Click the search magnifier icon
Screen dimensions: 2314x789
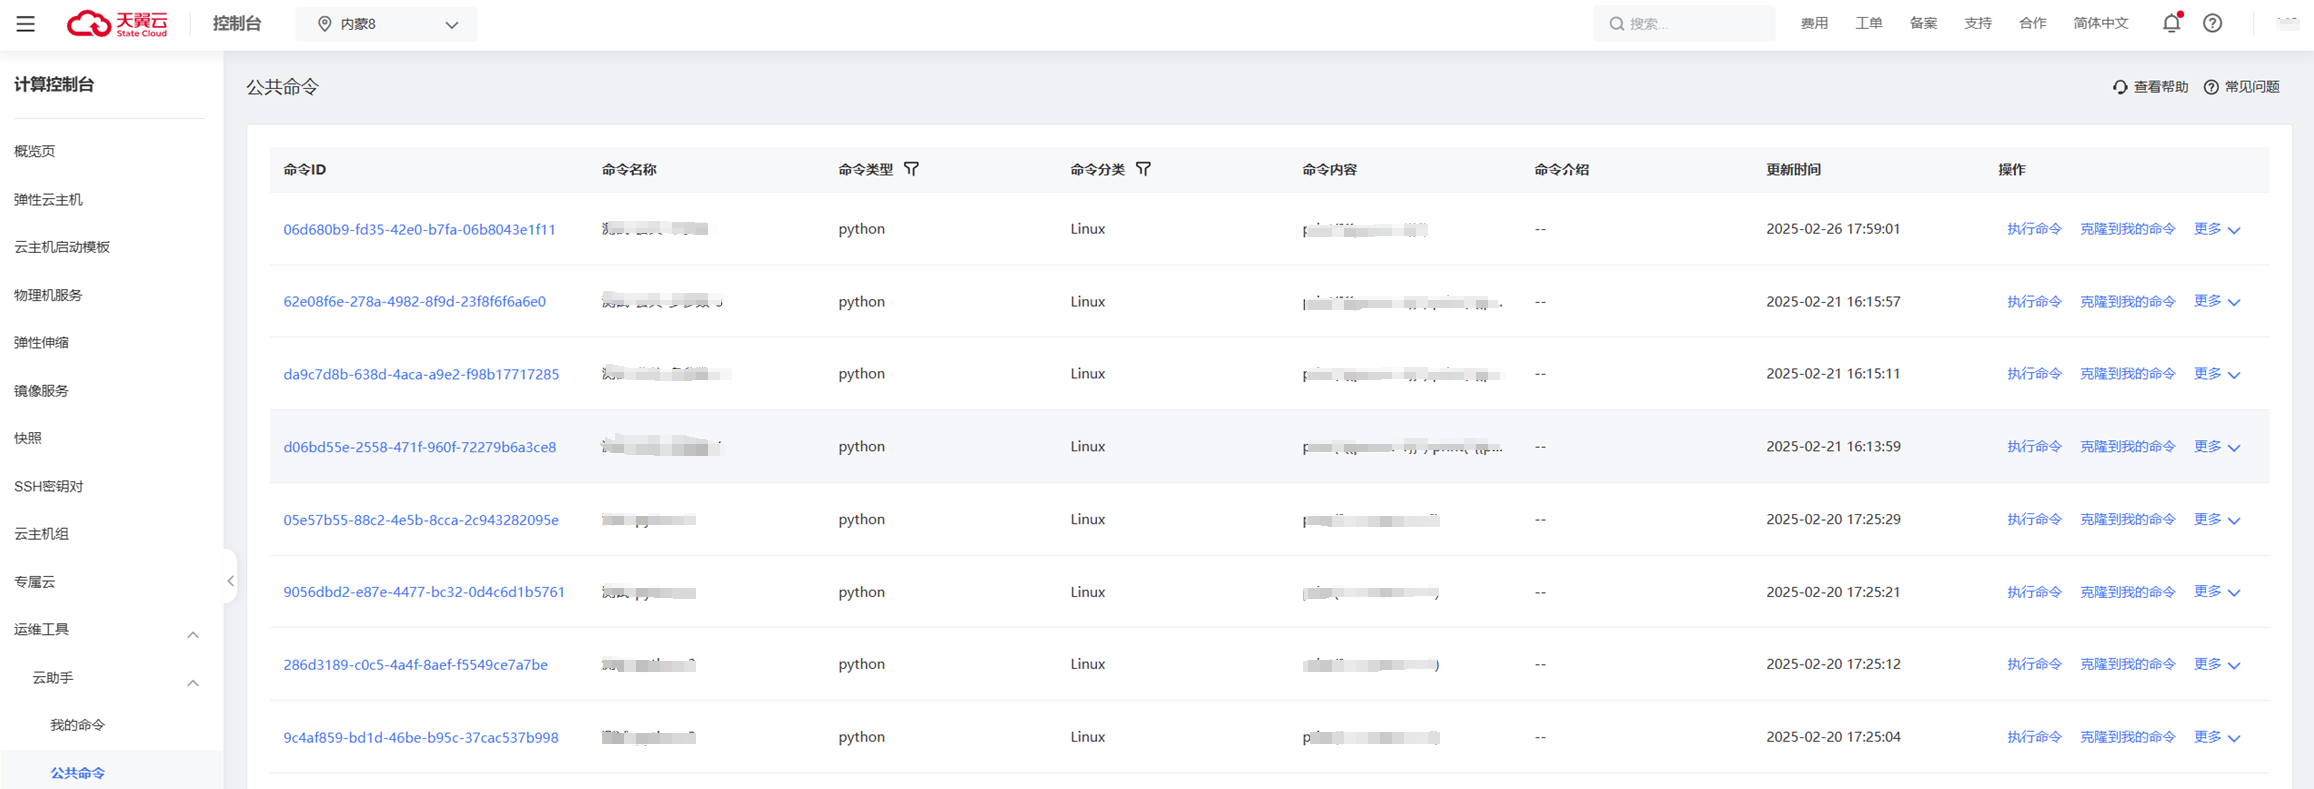[x=1616, y=24]
